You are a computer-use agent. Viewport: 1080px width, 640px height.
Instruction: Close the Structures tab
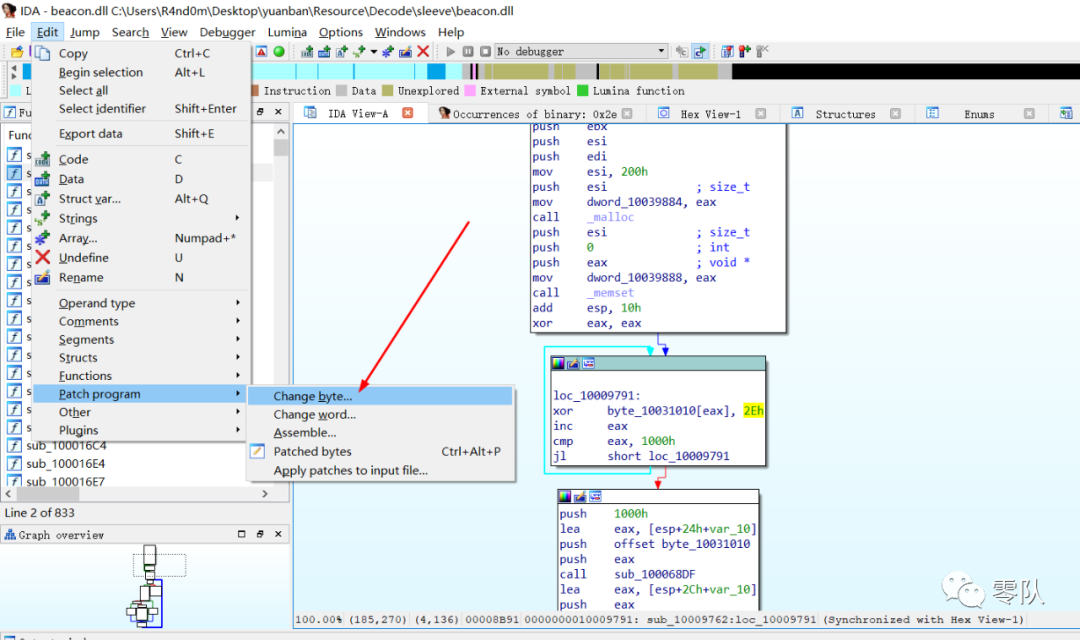point(895,114)
